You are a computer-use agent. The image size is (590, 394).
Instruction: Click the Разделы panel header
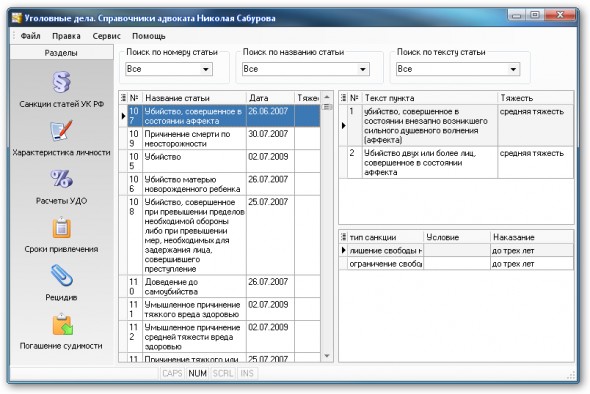[61, 53]
